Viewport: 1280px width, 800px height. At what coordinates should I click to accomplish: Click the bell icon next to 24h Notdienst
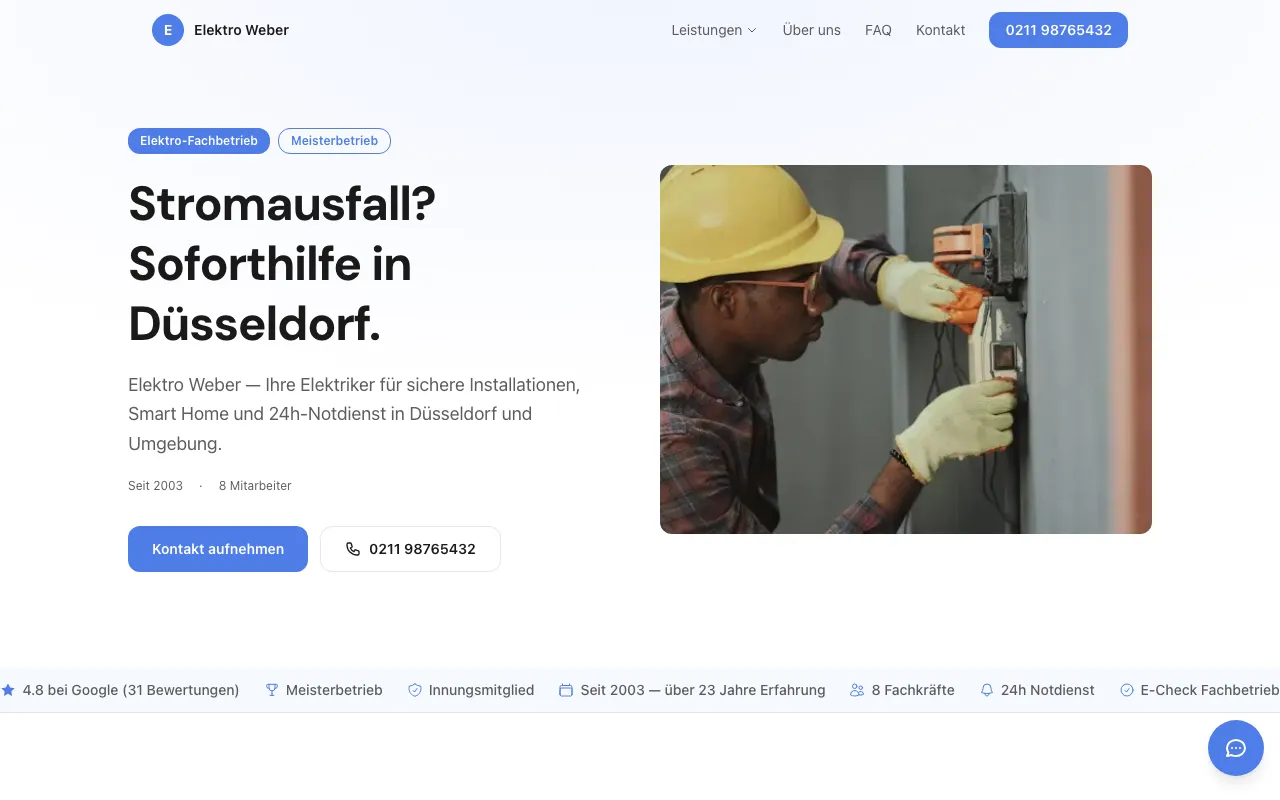click(987, 690)
